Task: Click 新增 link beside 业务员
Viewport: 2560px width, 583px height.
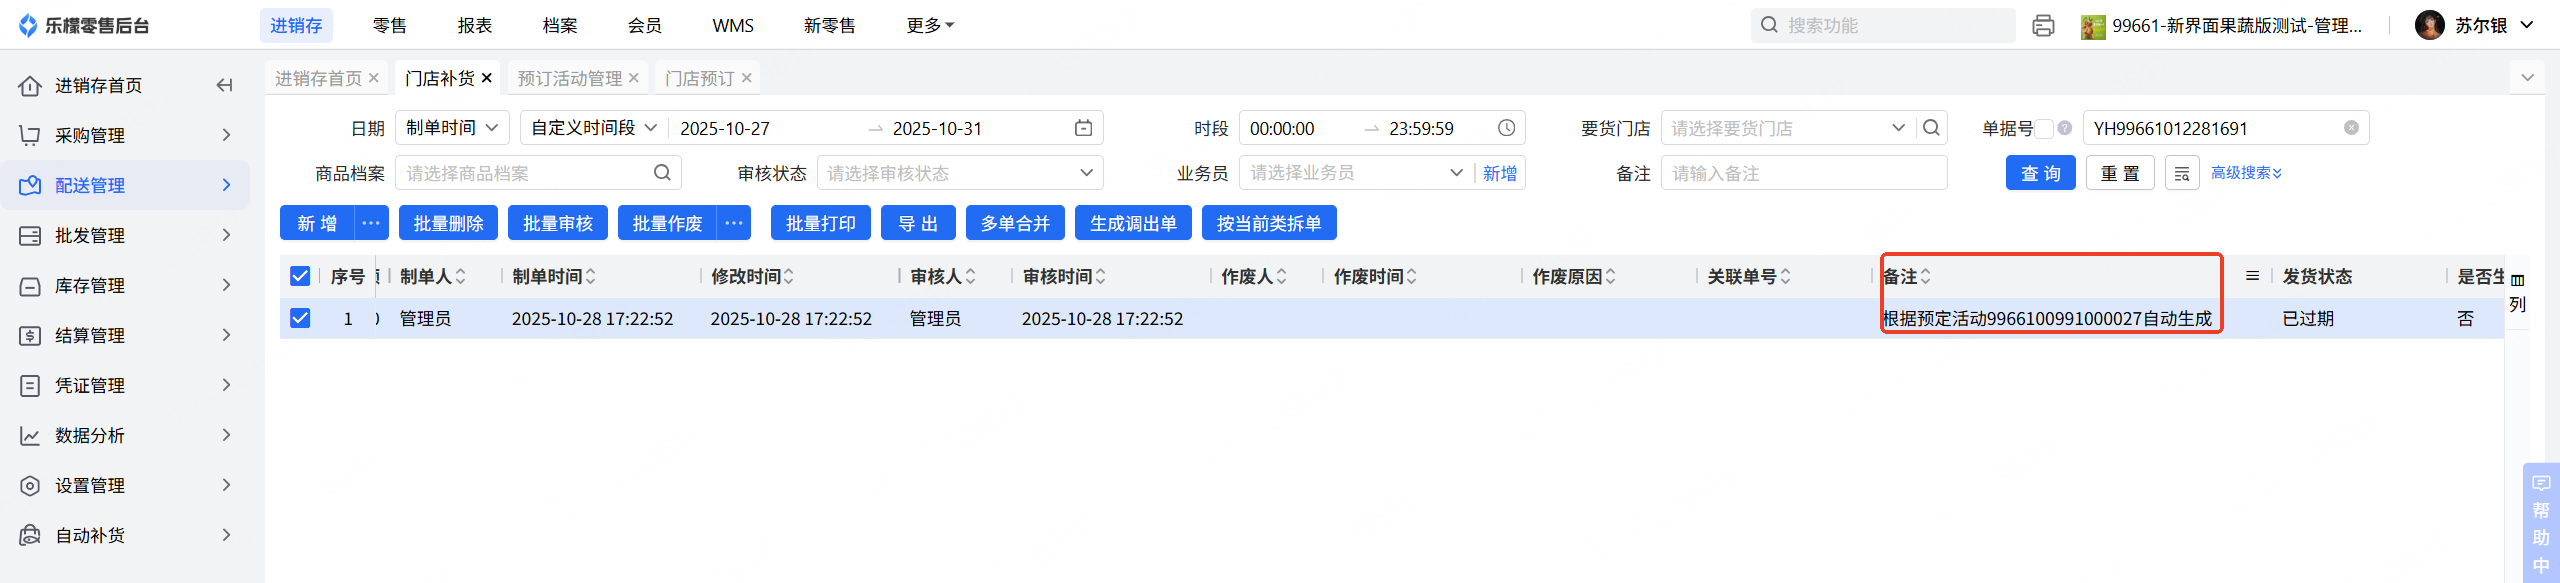Action: point(1499,173)
